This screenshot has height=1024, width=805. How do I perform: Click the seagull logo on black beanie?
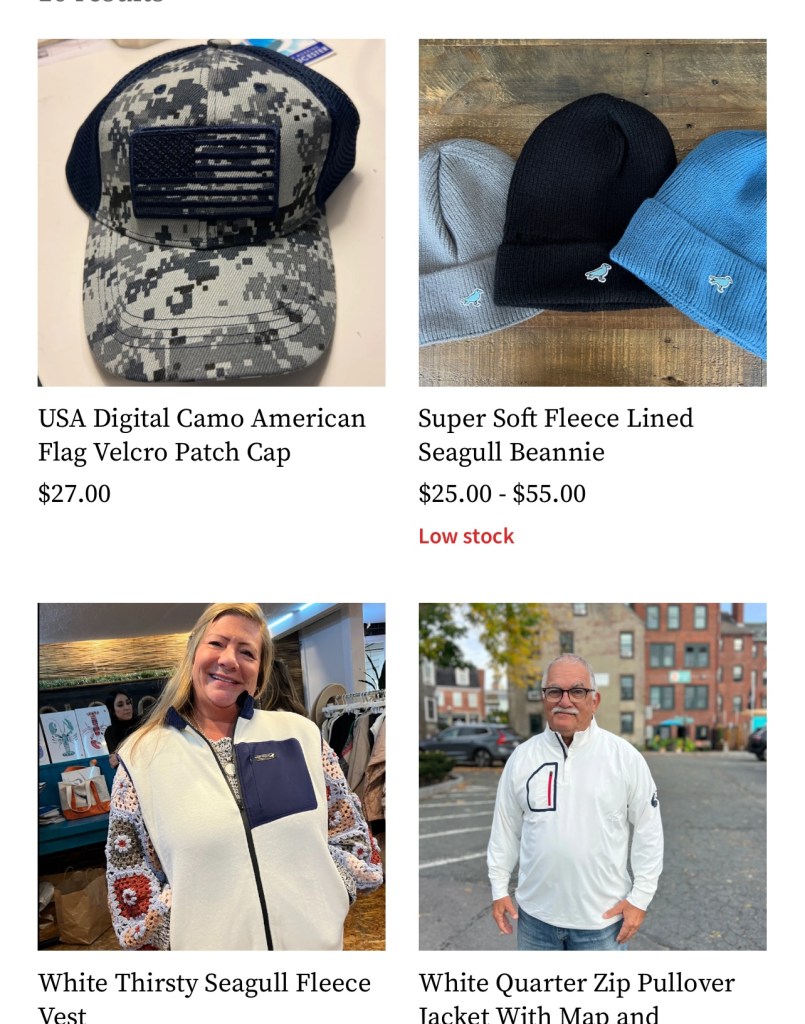(x=598, y=272)
